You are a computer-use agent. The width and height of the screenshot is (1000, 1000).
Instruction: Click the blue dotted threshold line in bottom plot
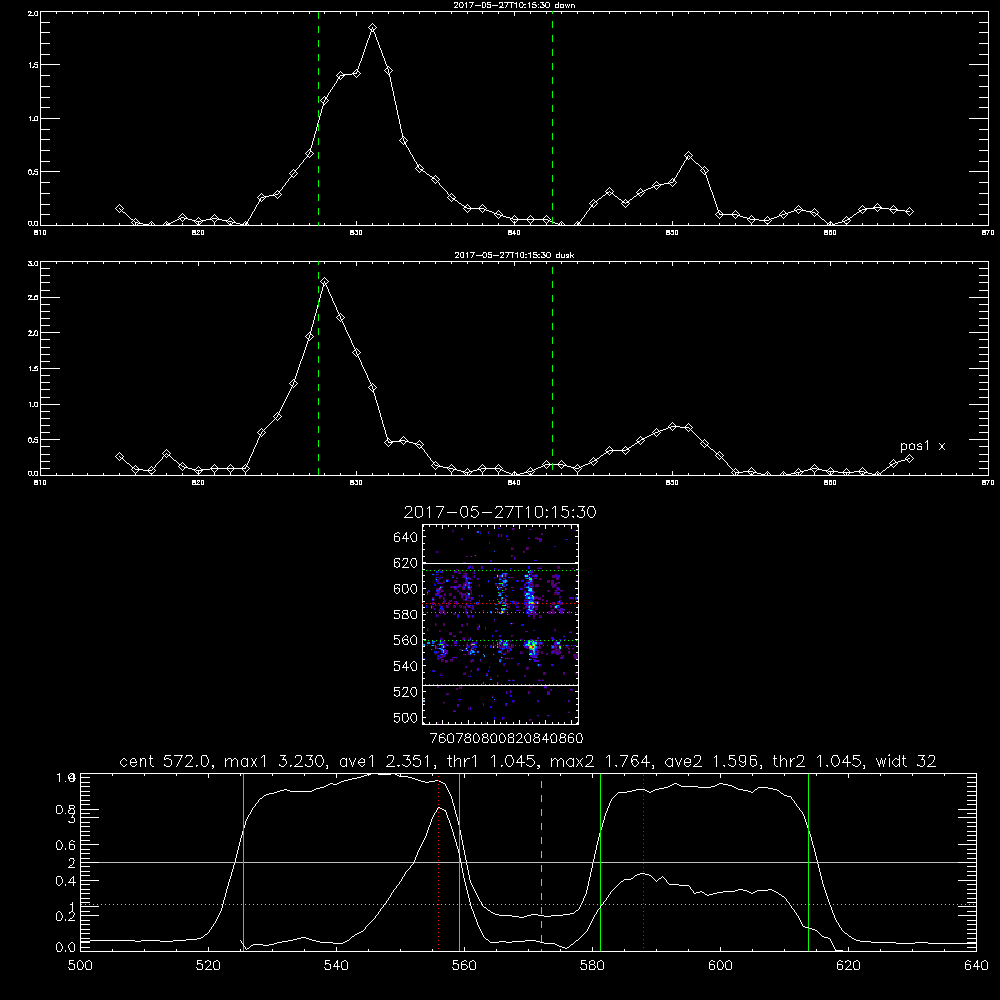coord(528,904)
